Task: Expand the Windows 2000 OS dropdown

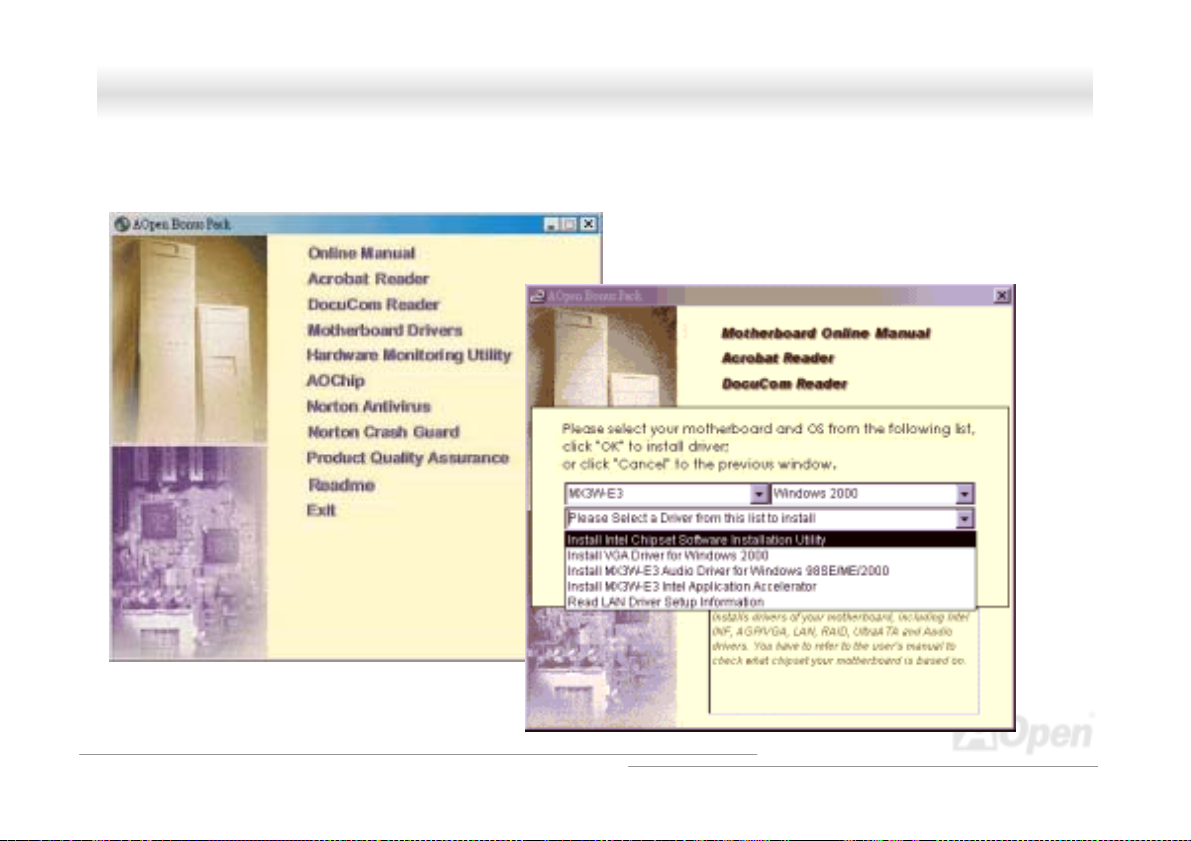Action: tap(963, 494)
